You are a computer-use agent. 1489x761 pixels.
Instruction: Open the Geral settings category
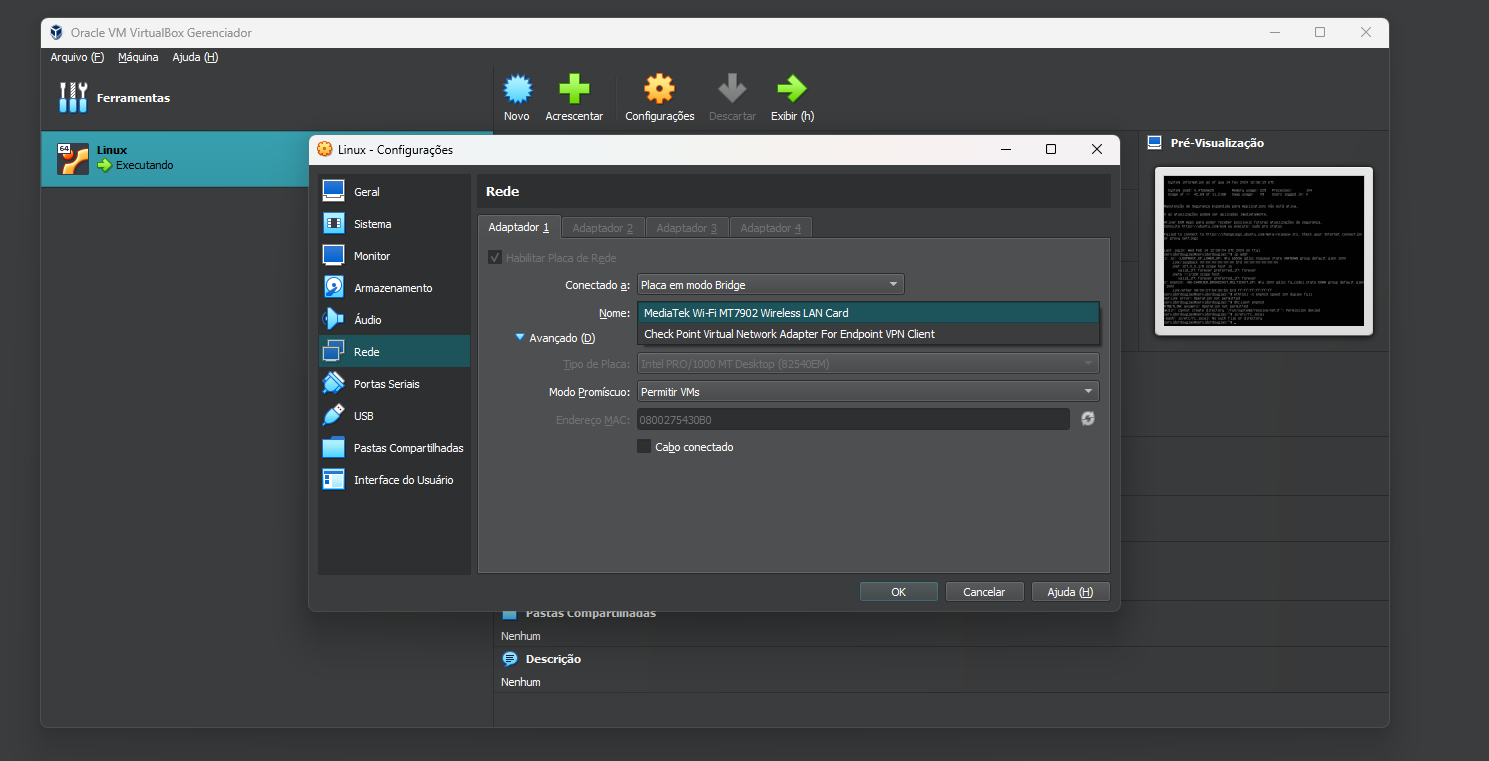pyautogui.click(x=394, y=192)
